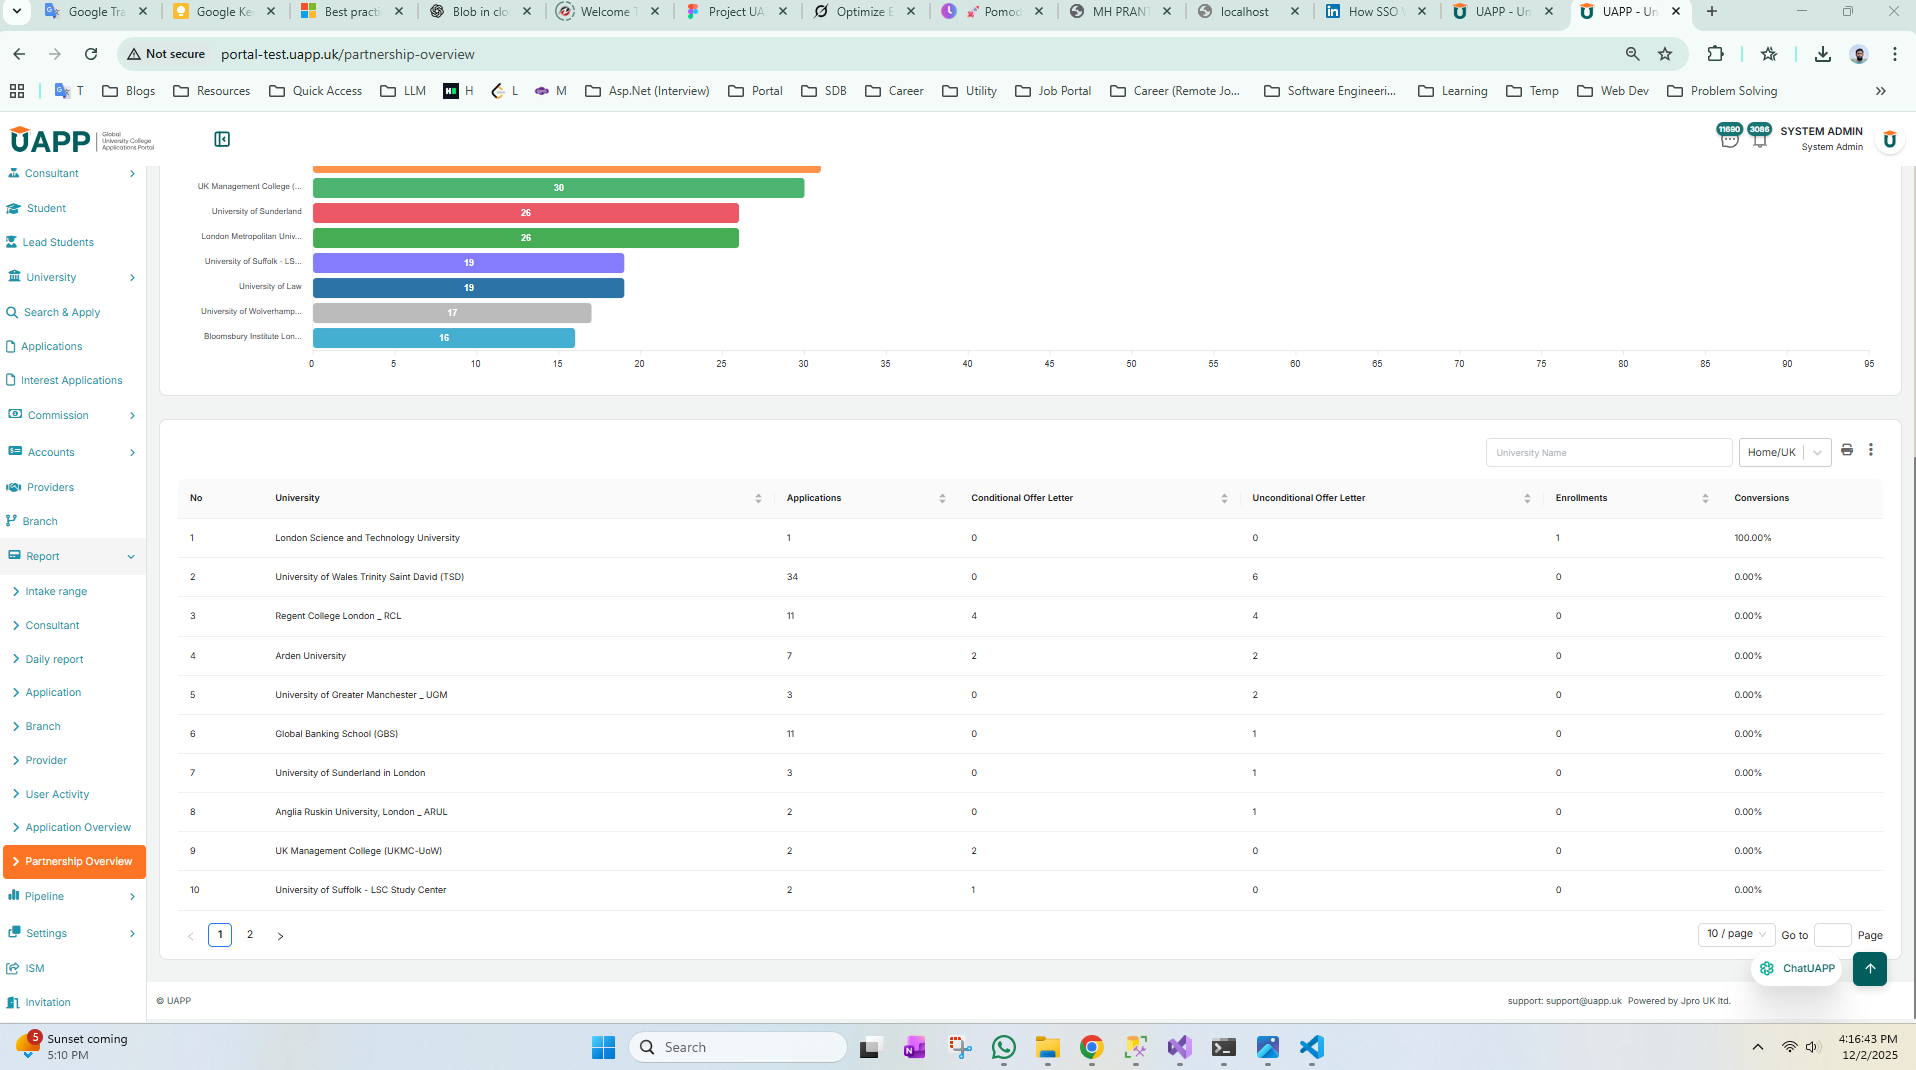Expand the Pipeline sidebar menu
This screenshot has width=1916, height=1070.
(72, 896)
